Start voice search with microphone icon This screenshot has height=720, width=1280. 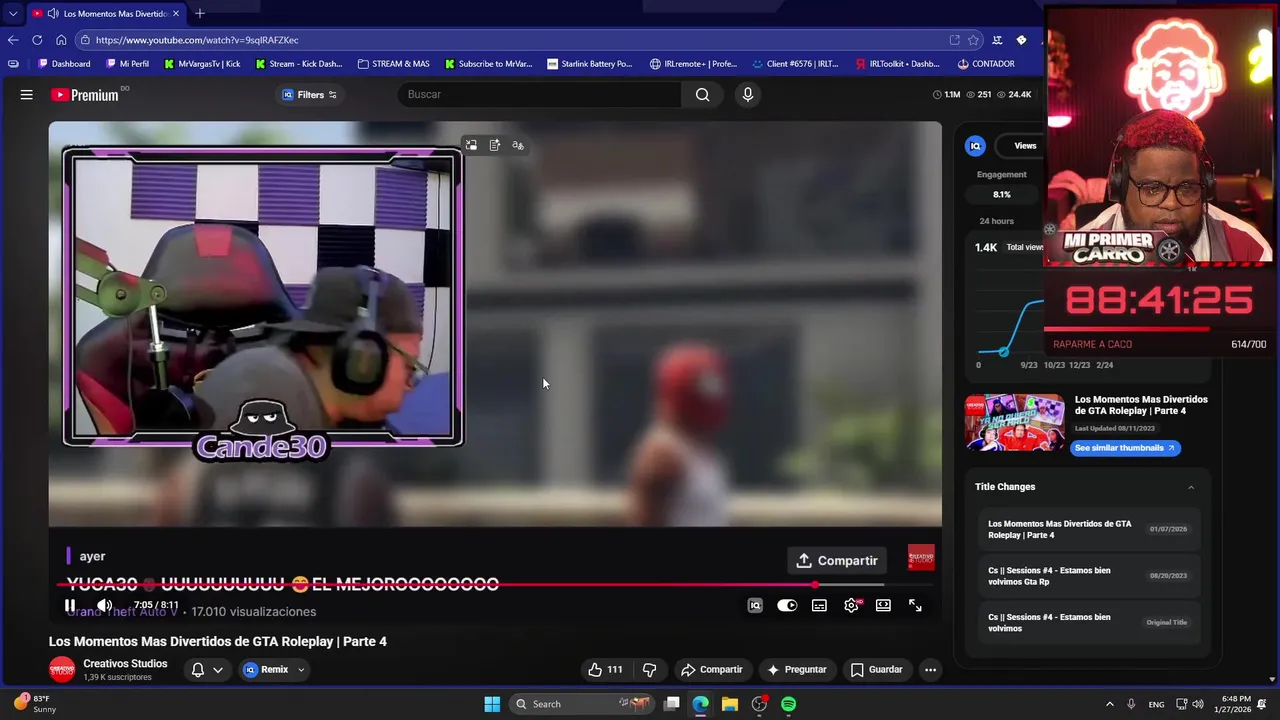pos(747,95)
